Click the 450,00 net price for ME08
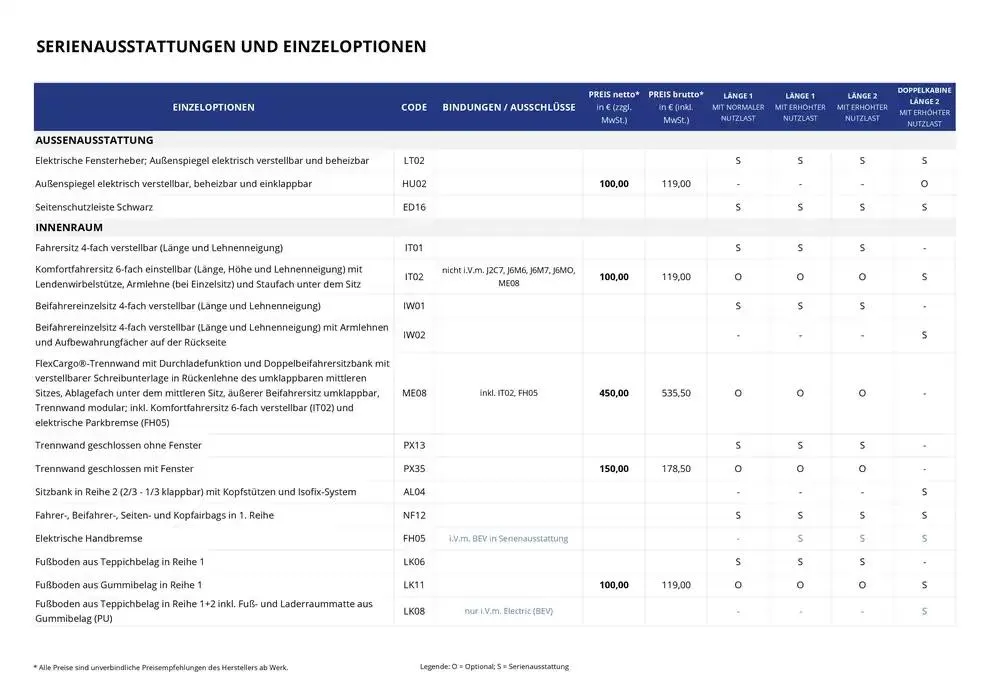The height and width of the screenshot is (700, 990). pos(614,393)
